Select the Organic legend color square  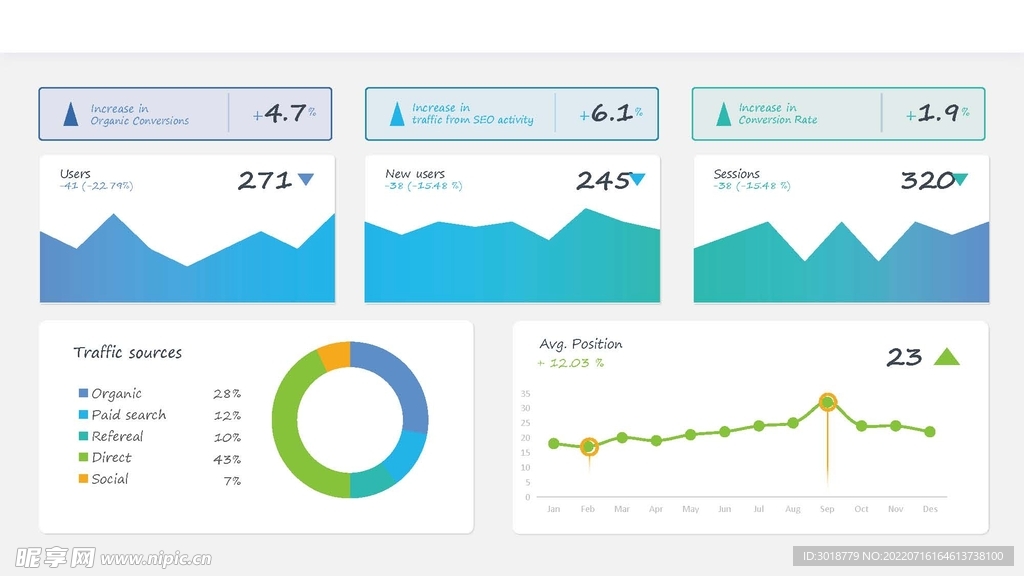pyautogui.click(x=84, y=394)
